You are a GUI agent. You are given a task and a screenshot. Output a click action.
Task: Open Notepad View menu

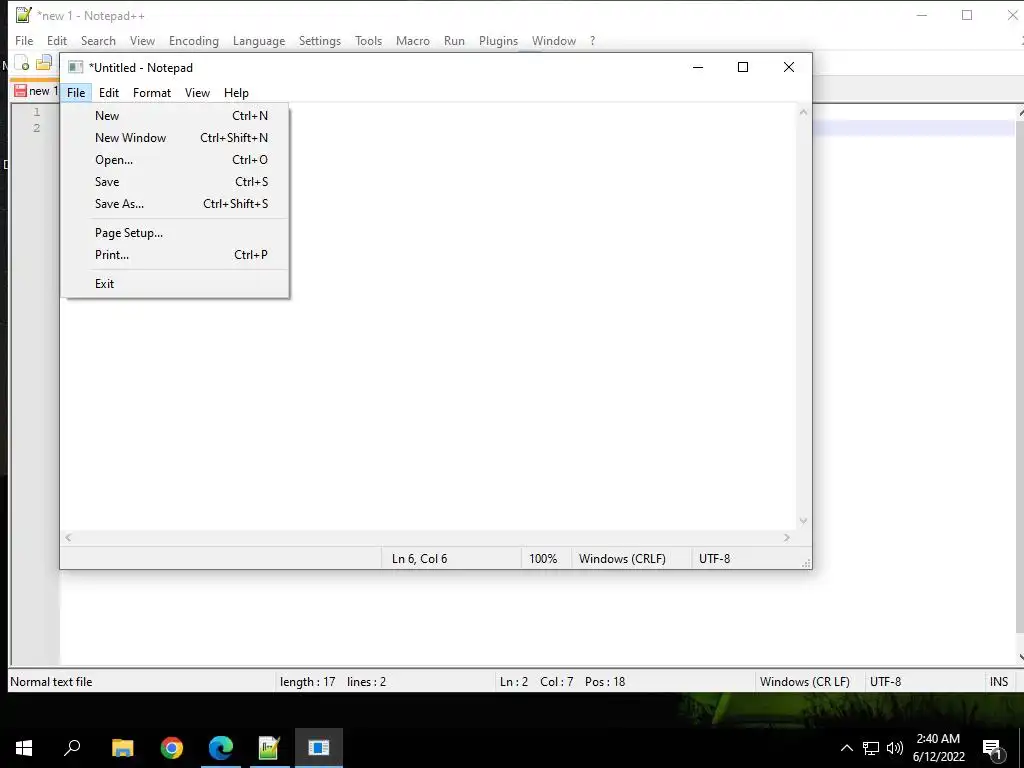pyautogui.click(x=197, y=93)
